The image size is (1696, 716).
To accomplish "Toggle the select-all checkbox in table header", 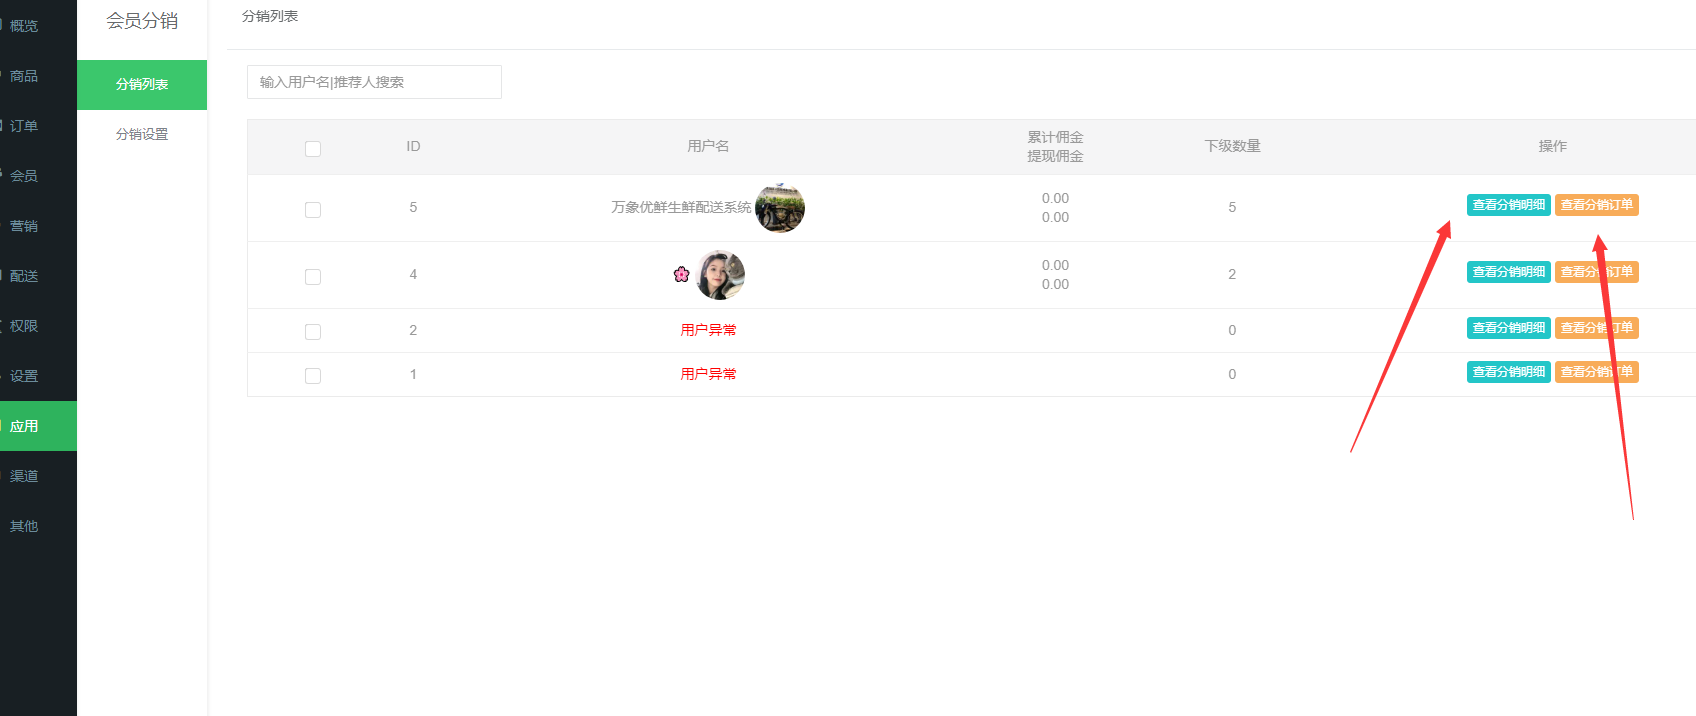I will tap(313, 149).
